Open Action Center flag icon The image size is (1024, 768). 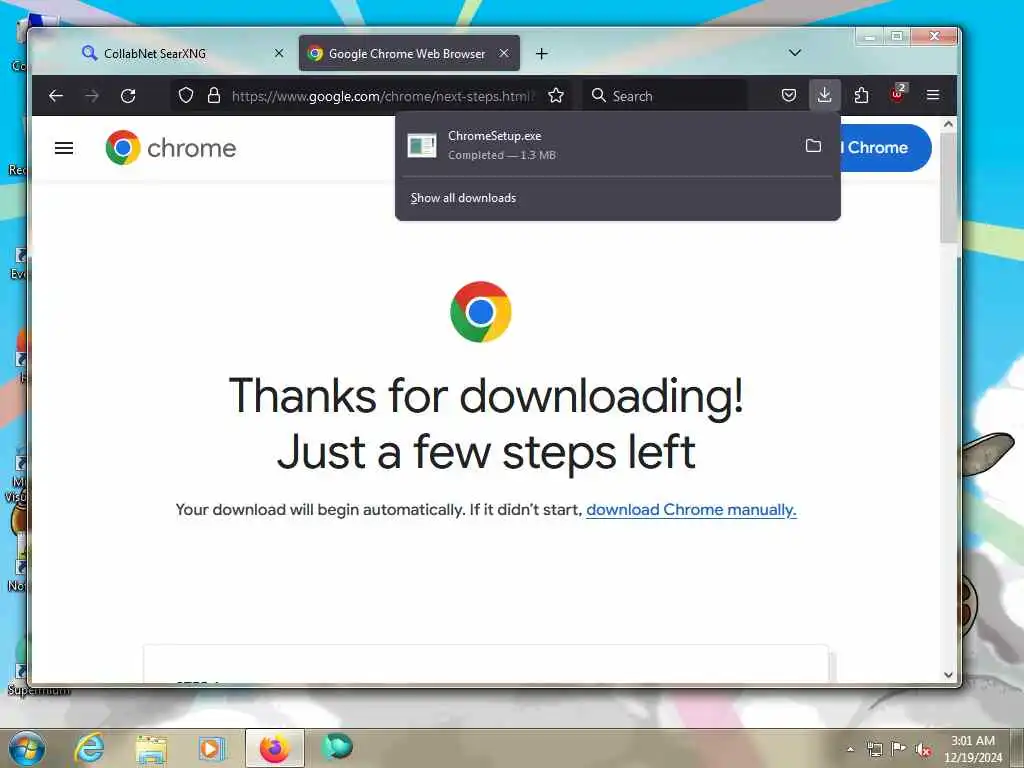[x=898, y=748]
